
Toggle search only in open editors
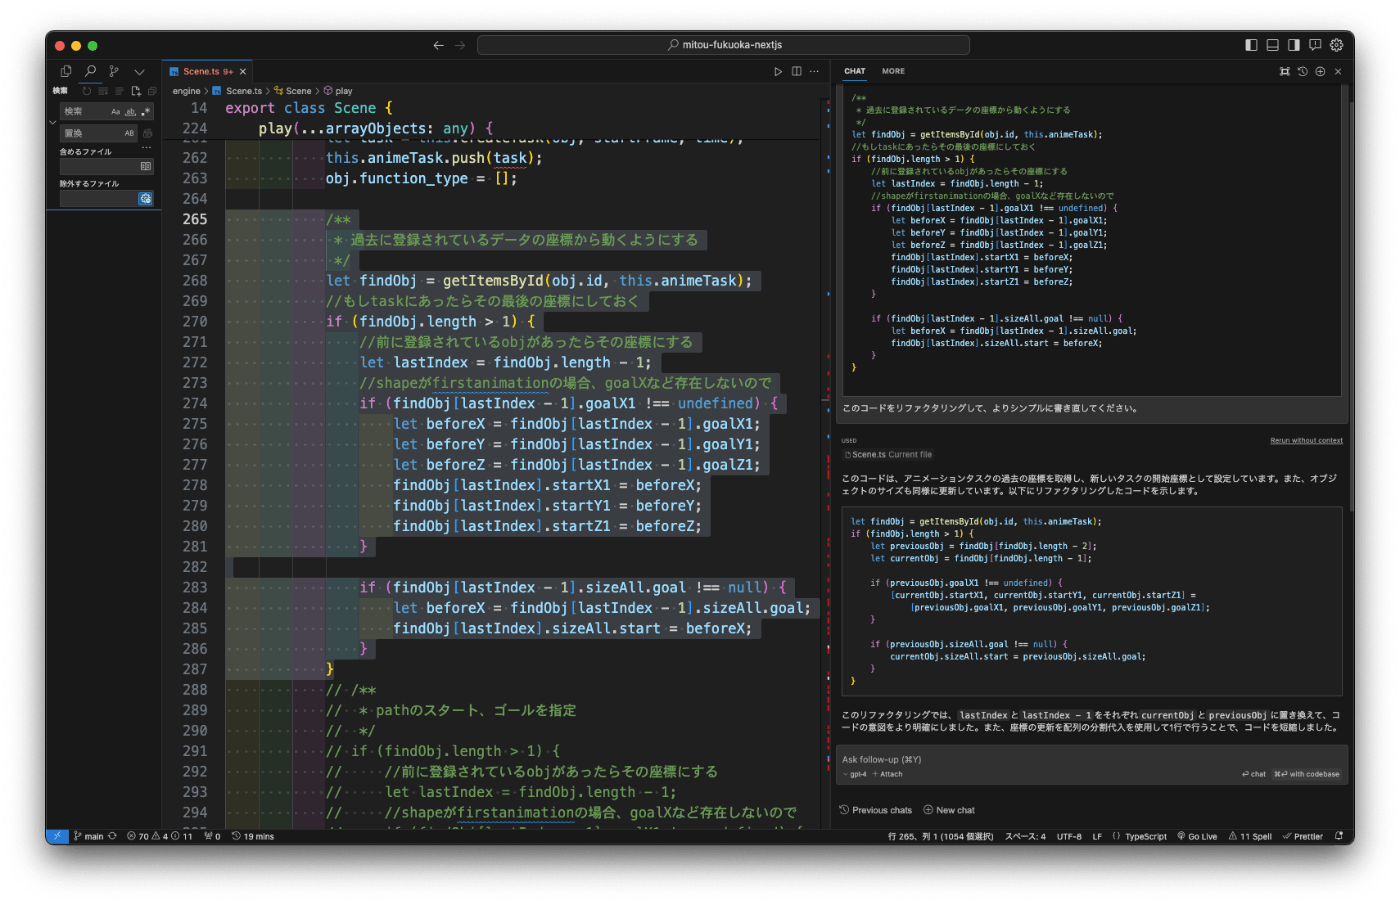146,166
